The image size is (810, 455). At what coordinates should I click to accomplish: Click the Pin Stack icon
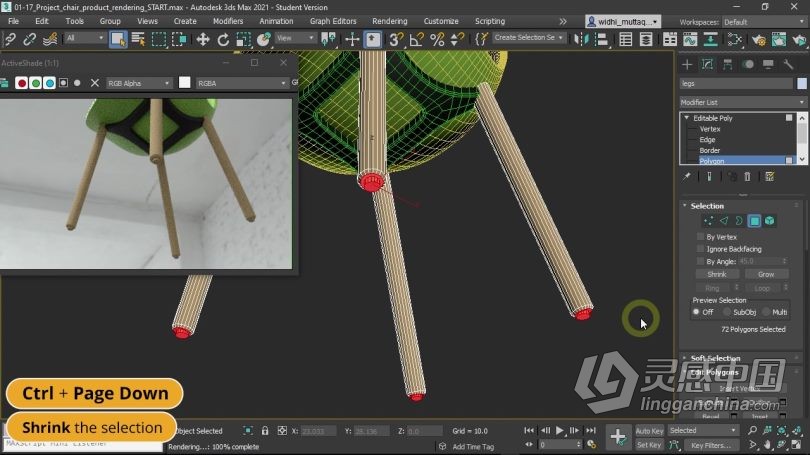point(687,177)
